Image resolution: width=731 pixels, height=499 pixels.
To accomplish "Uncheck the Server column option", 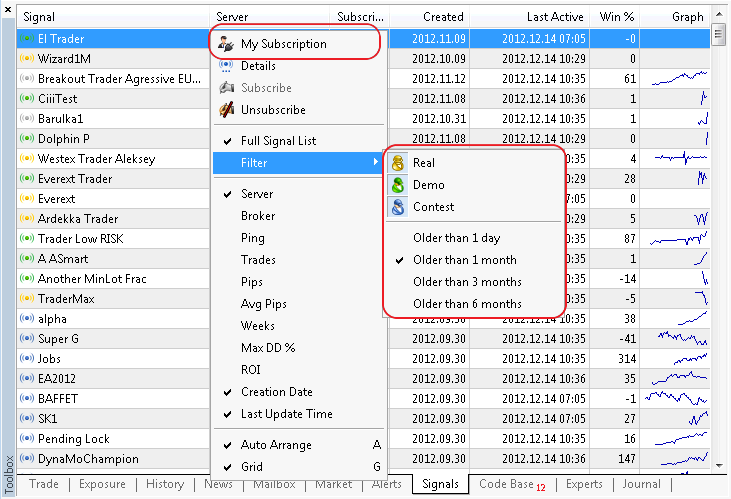I will click(257, 194).
